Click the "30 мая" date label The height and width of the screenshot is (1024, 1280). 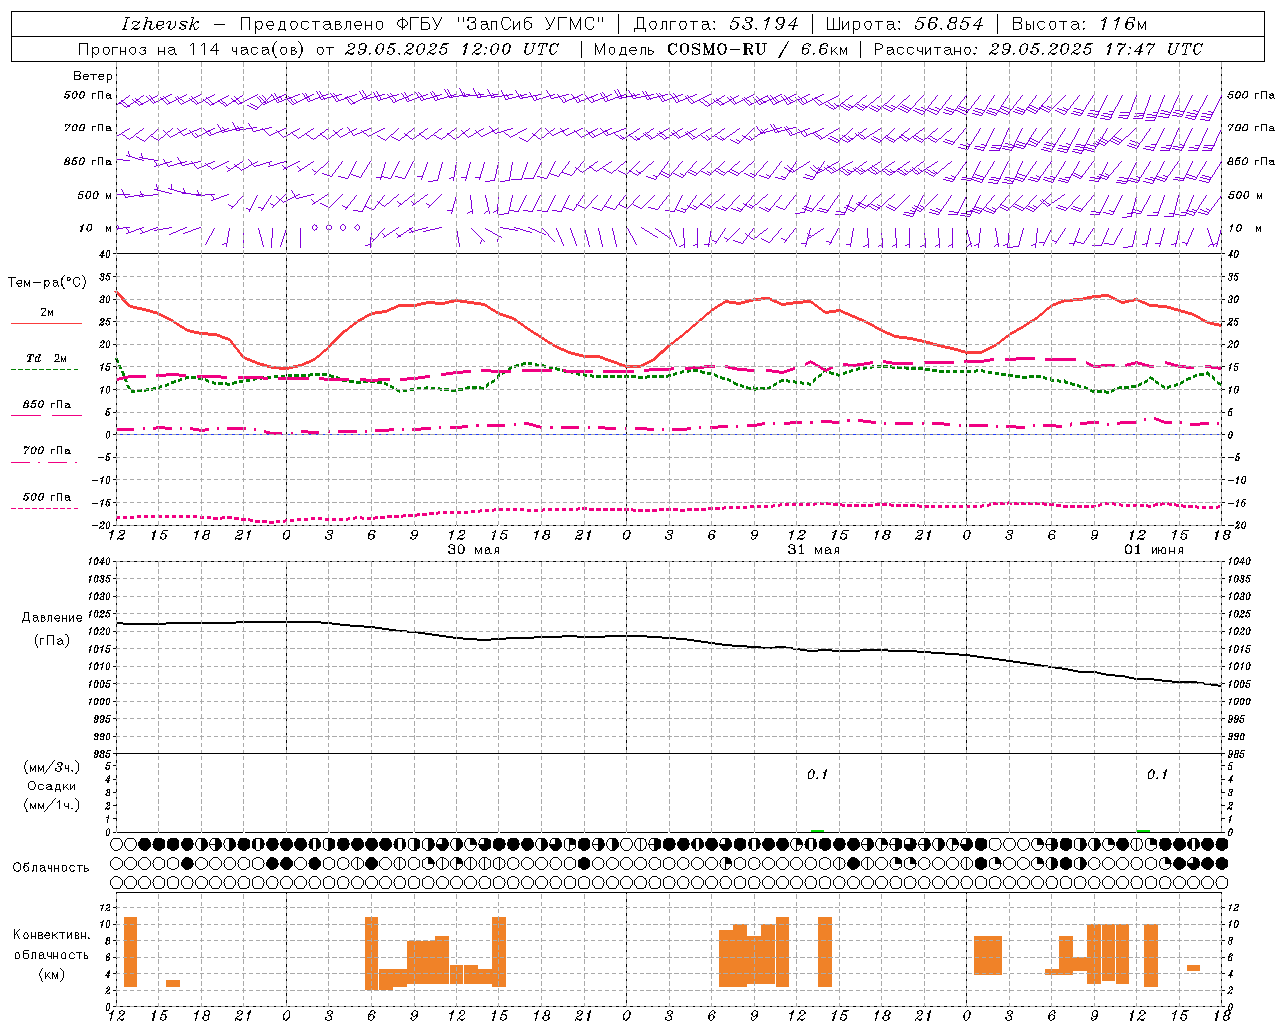(473, 550)
